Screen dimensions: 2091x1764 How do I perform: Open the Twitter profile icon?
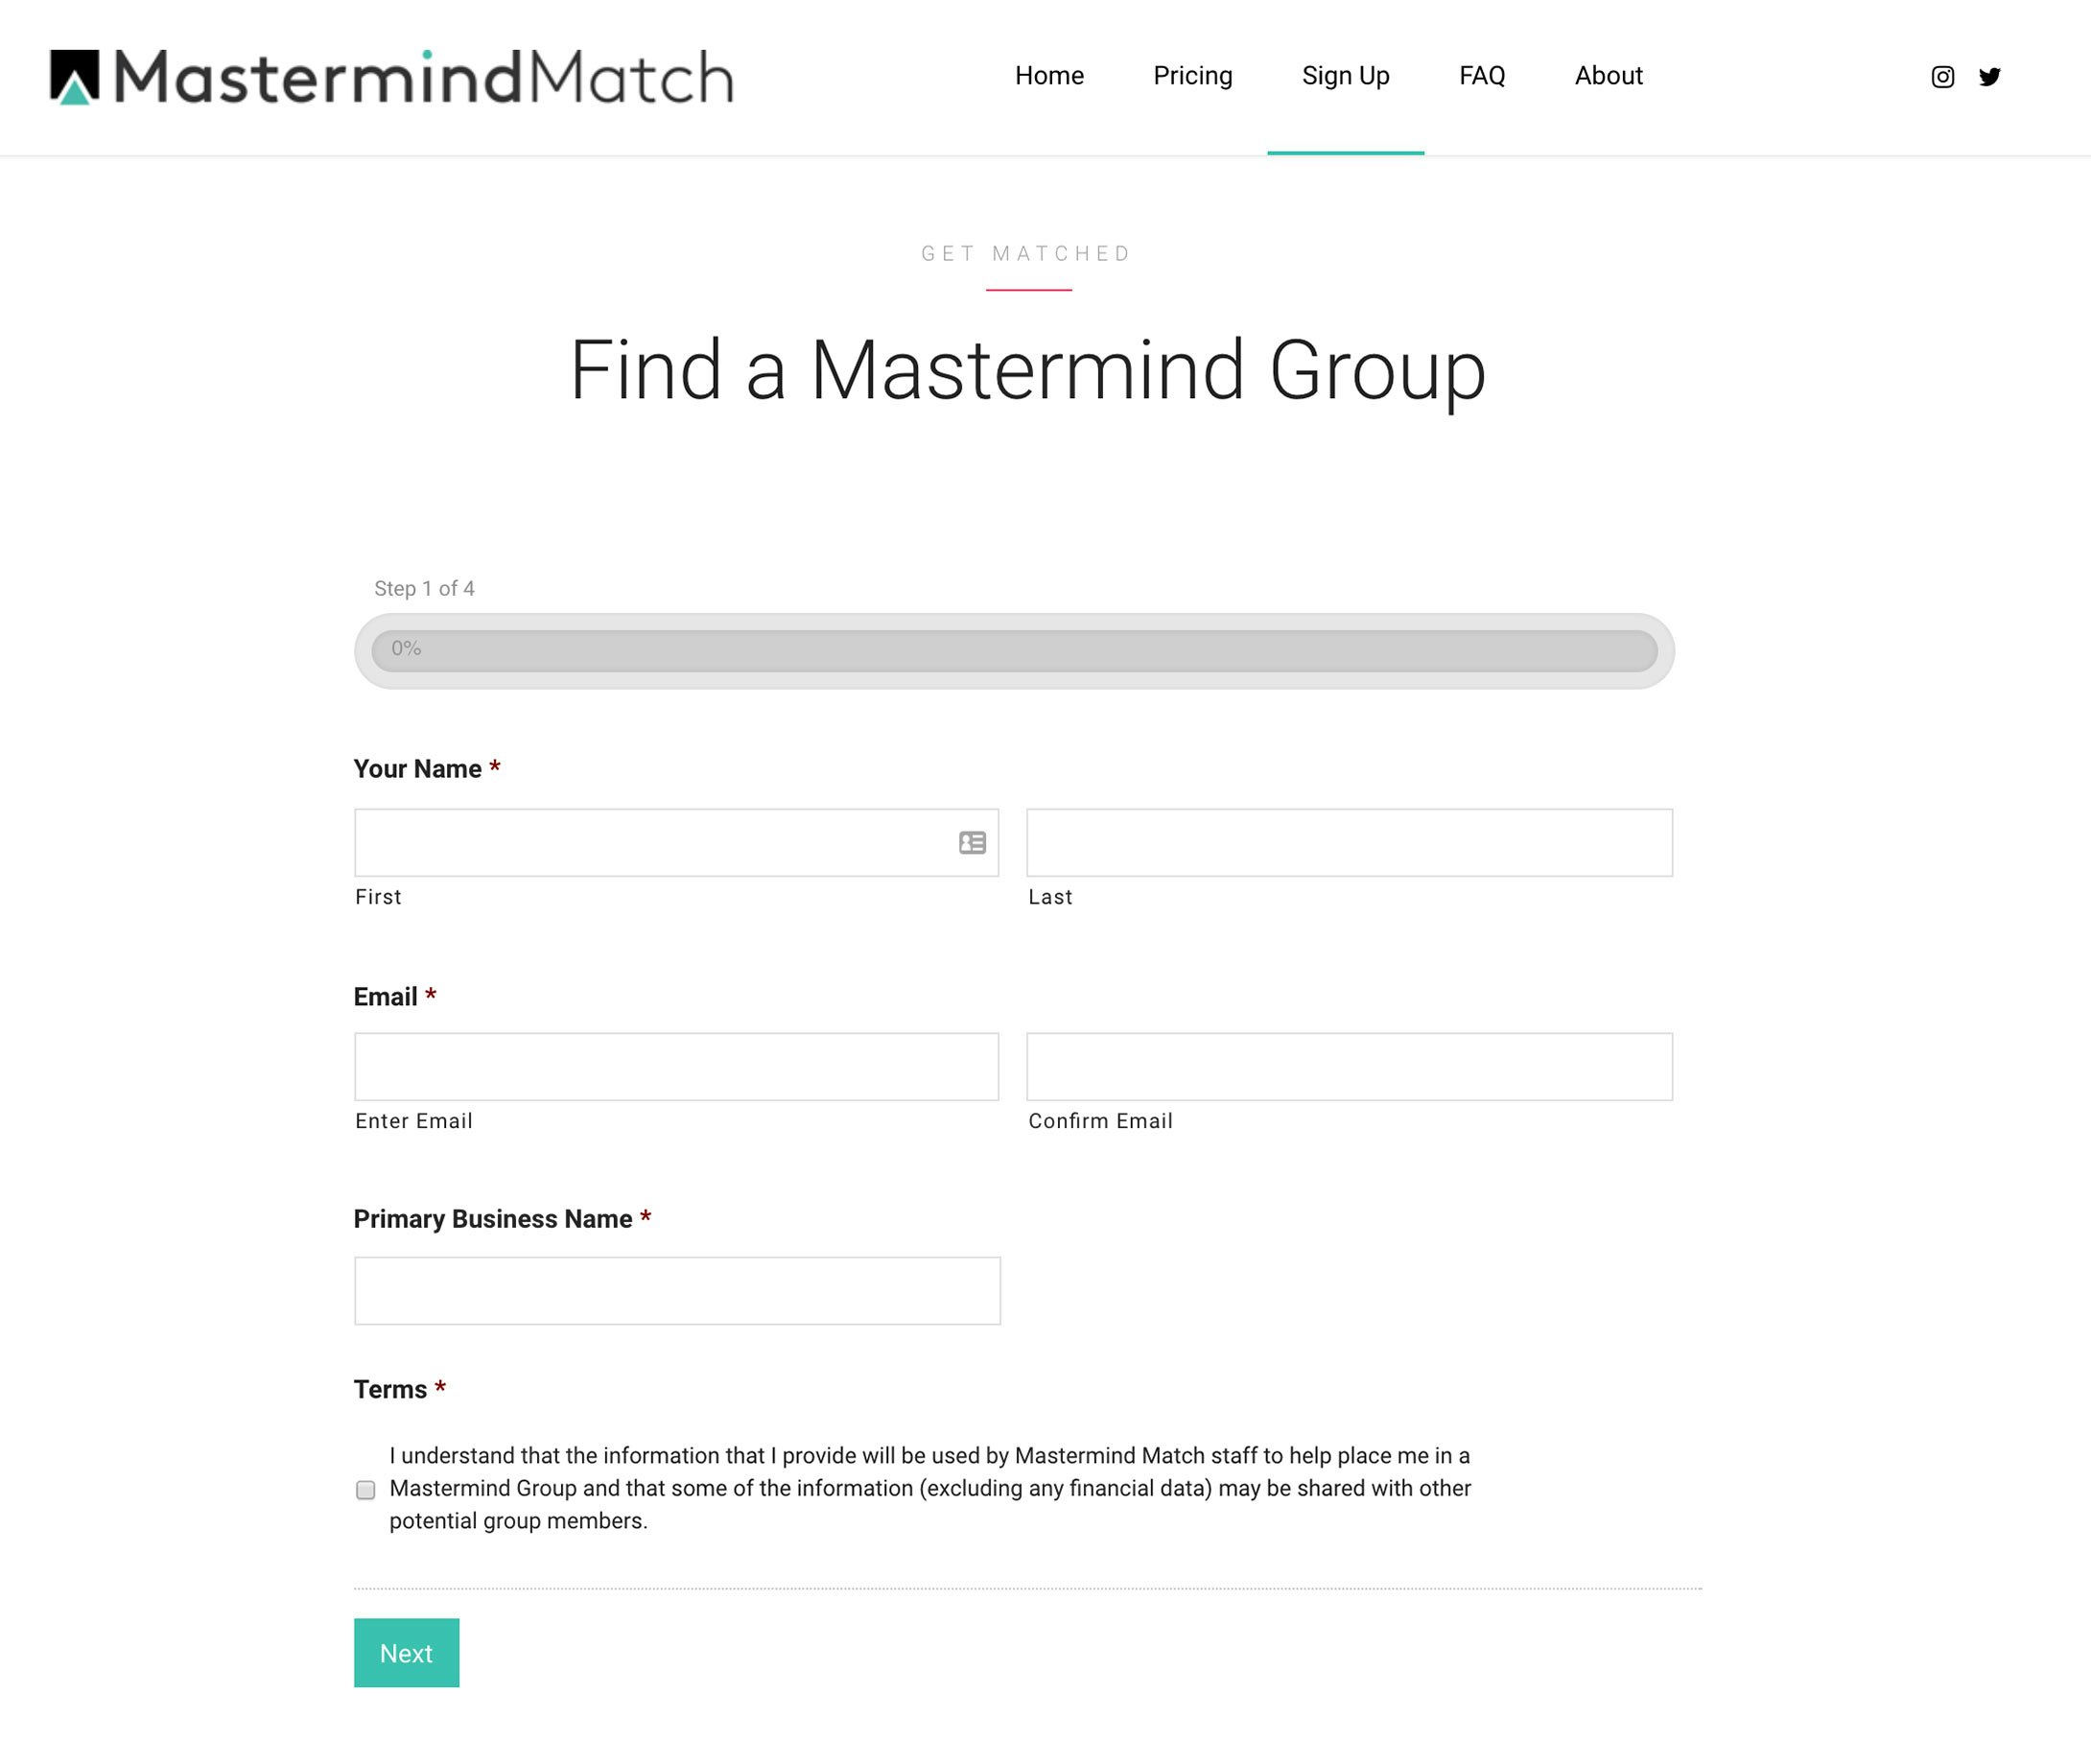tap(1991, 76)
